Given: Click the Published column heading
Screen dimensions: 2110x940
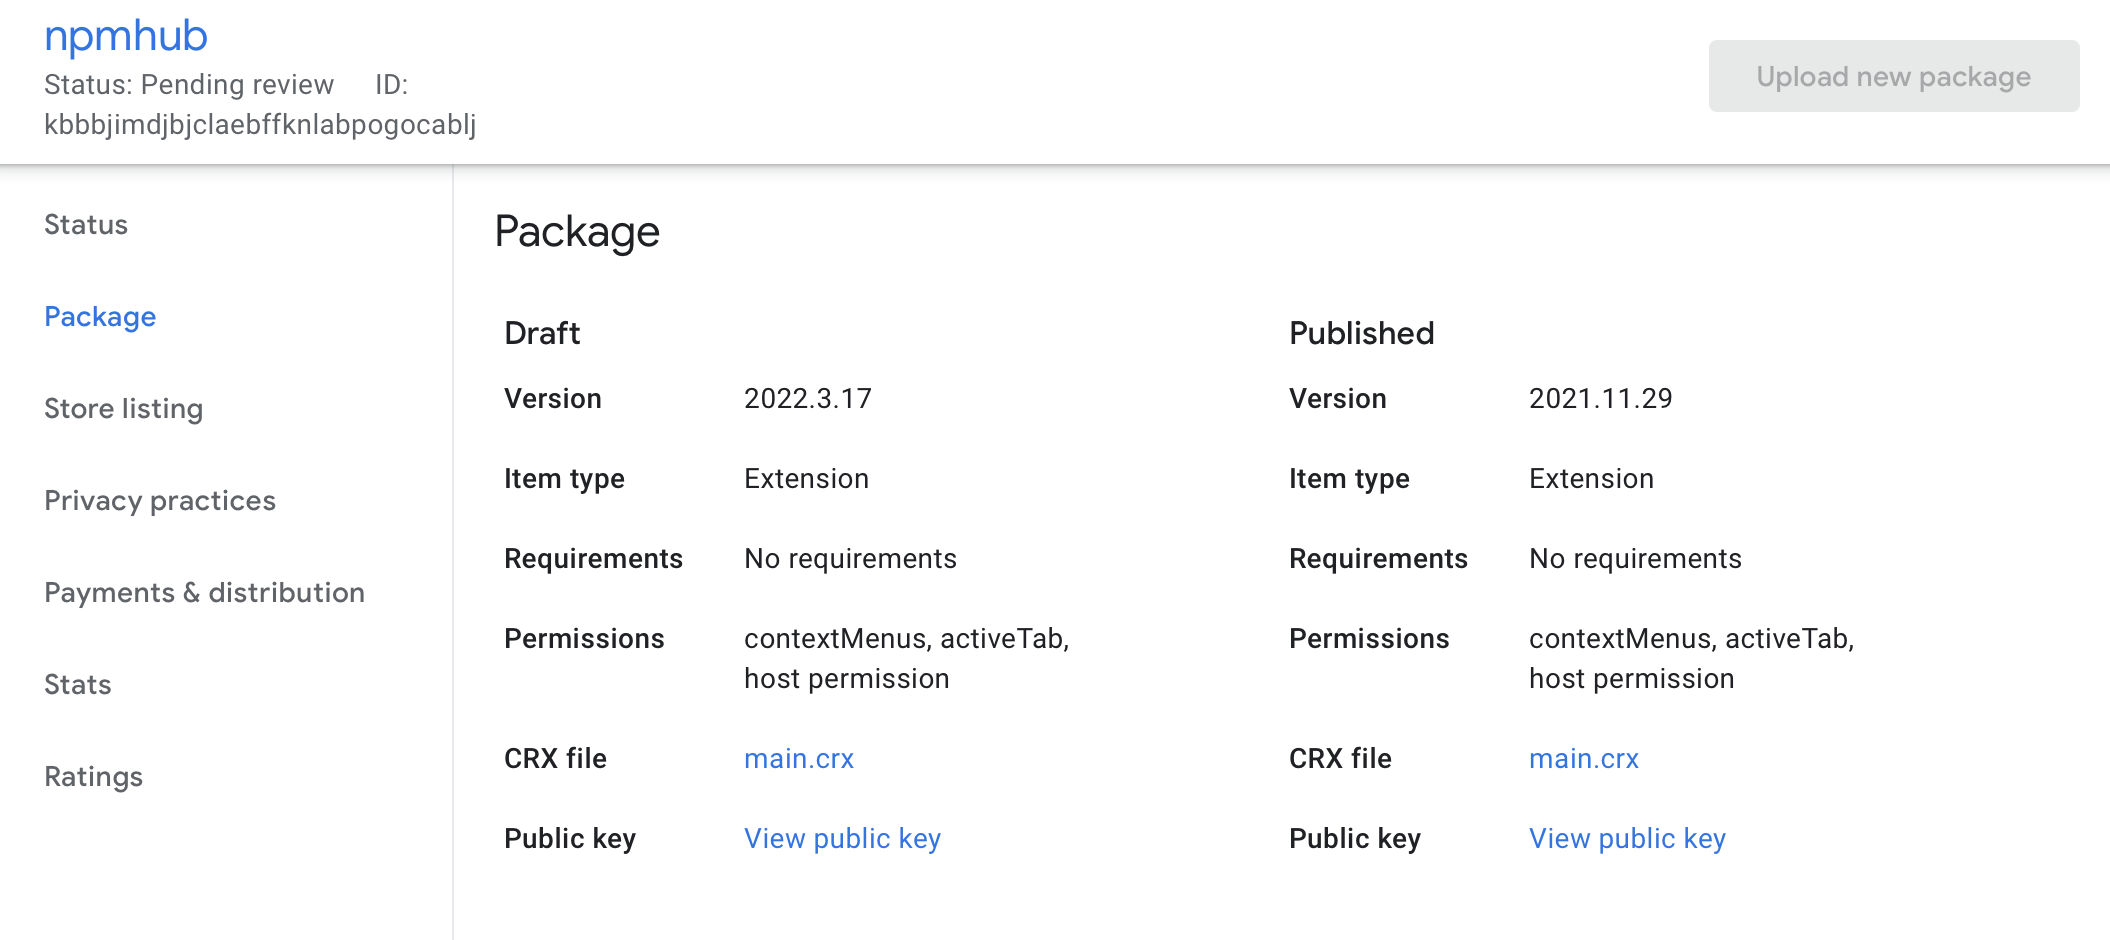Looking at the screenshot, I should point(1362,333).
